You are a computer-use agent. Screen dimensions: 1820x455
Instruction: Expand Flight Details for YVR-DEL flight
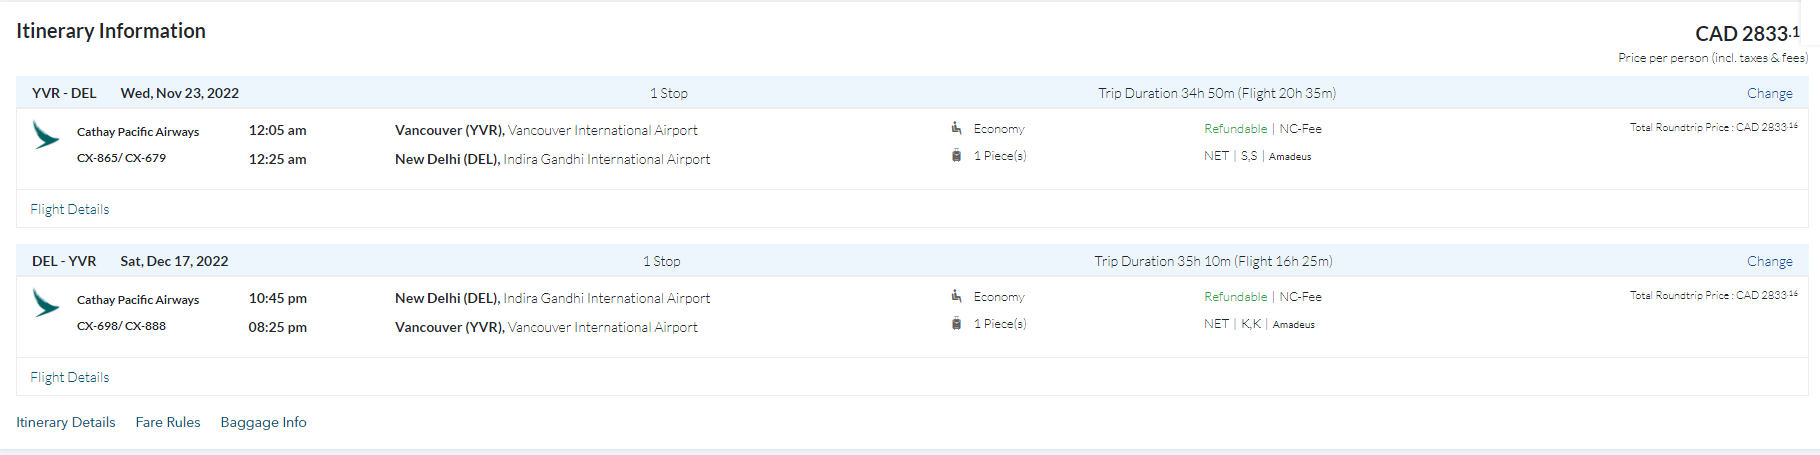(x=70, y=209)
